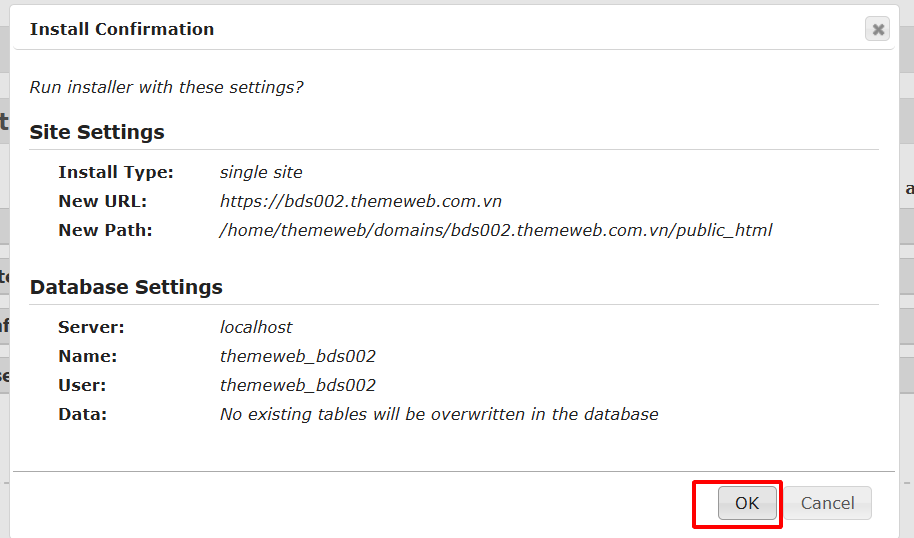Screen dimensions: 914x538
Task: Click the Server label
Action: point(89,327)
